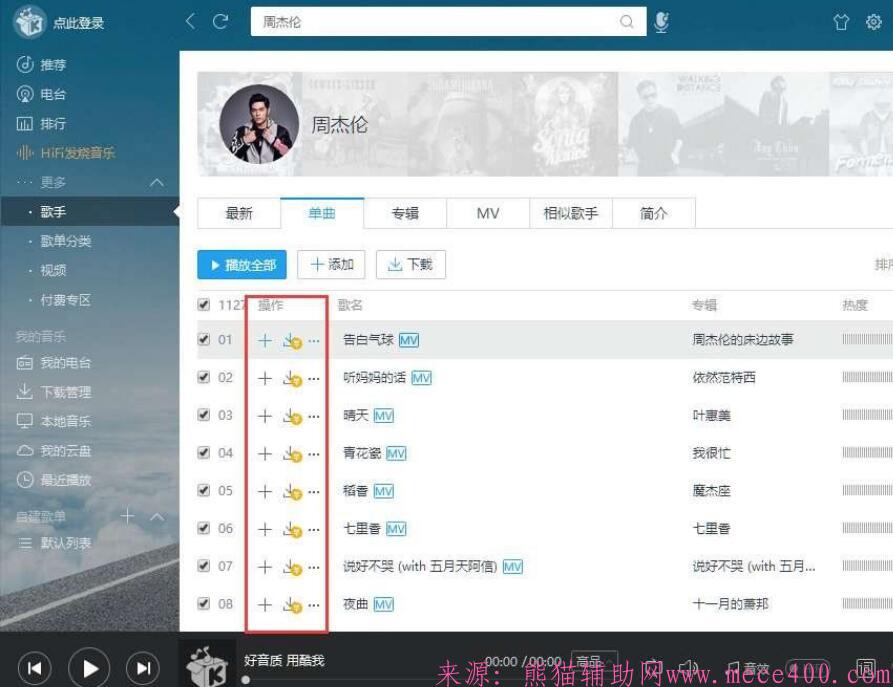Play next track with the skip-forward button
This screenshot has width=893, height=687.
(143, 667)
